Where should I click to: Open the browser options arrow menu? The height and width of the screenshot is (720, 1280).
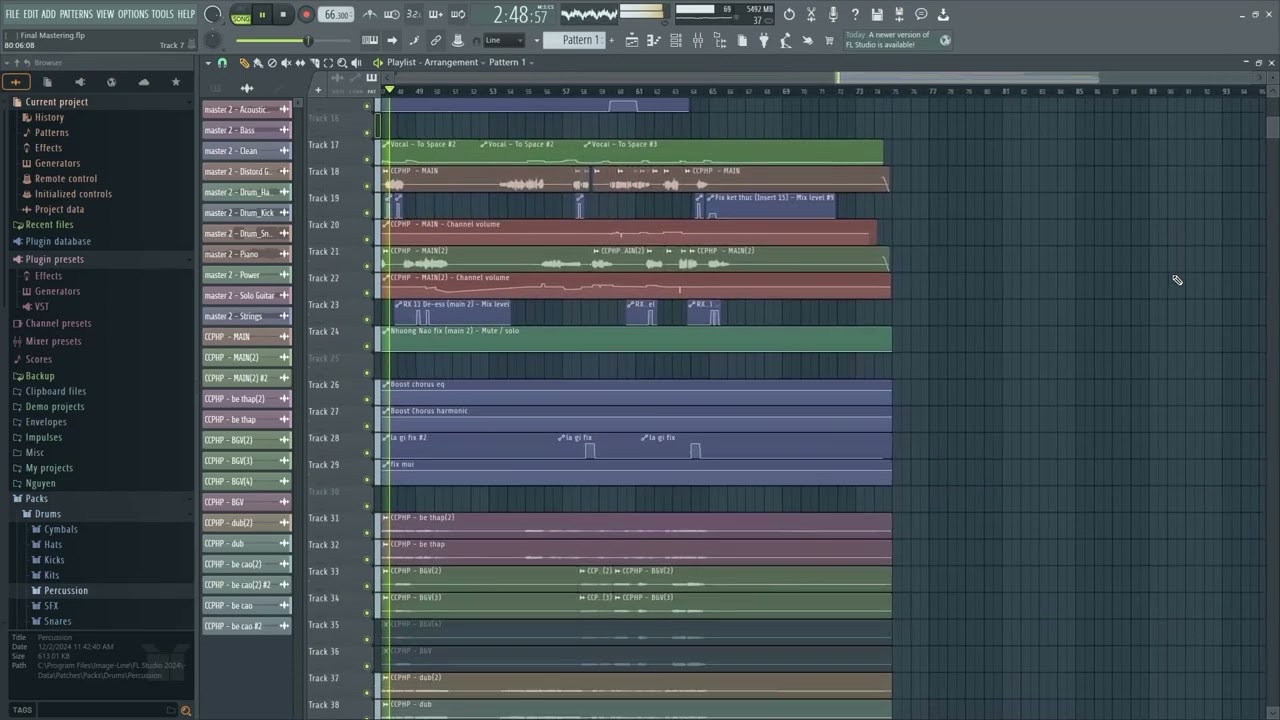point(9,62)
